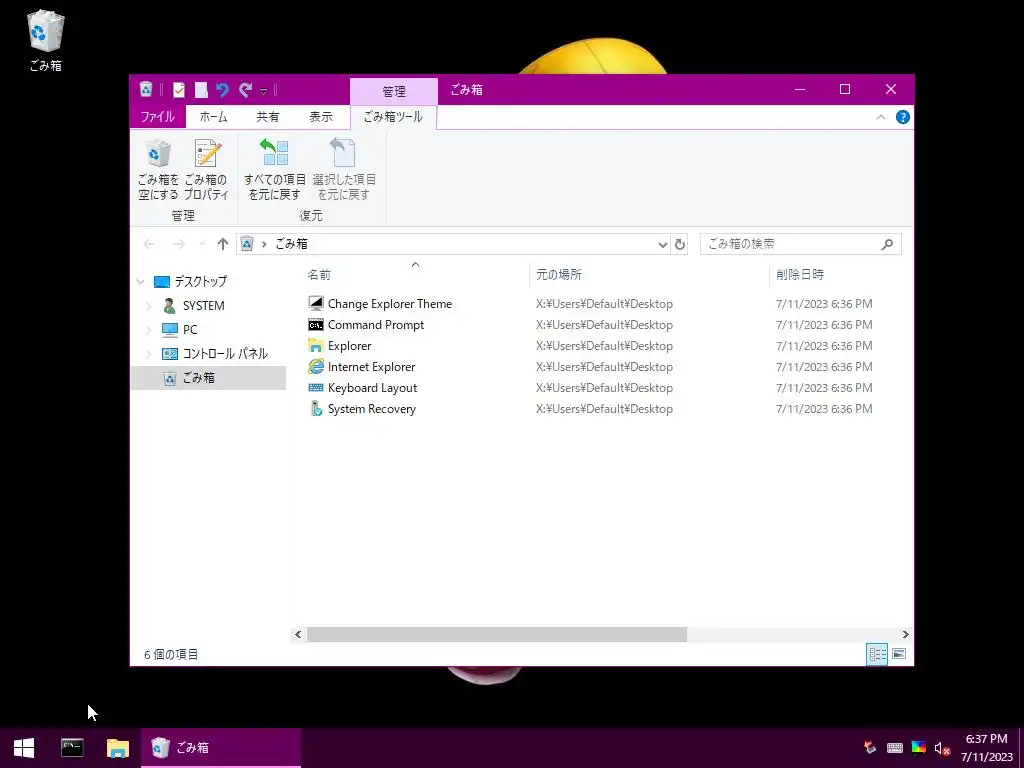Click the Redo arrow in title bar

(246, 89)
